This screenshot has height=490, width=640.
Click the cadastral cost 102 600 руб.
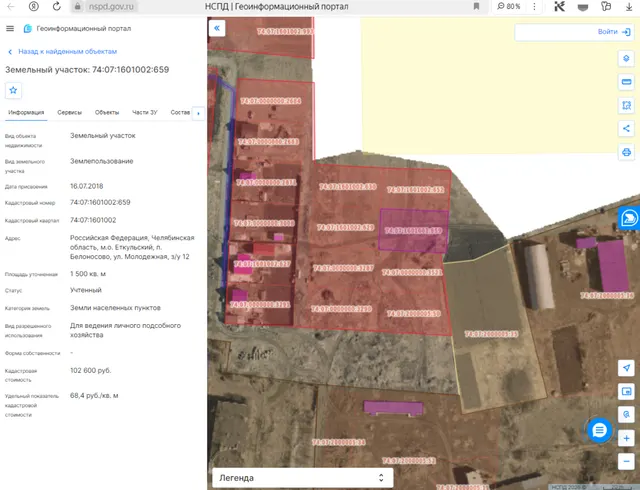click(91, 370)
